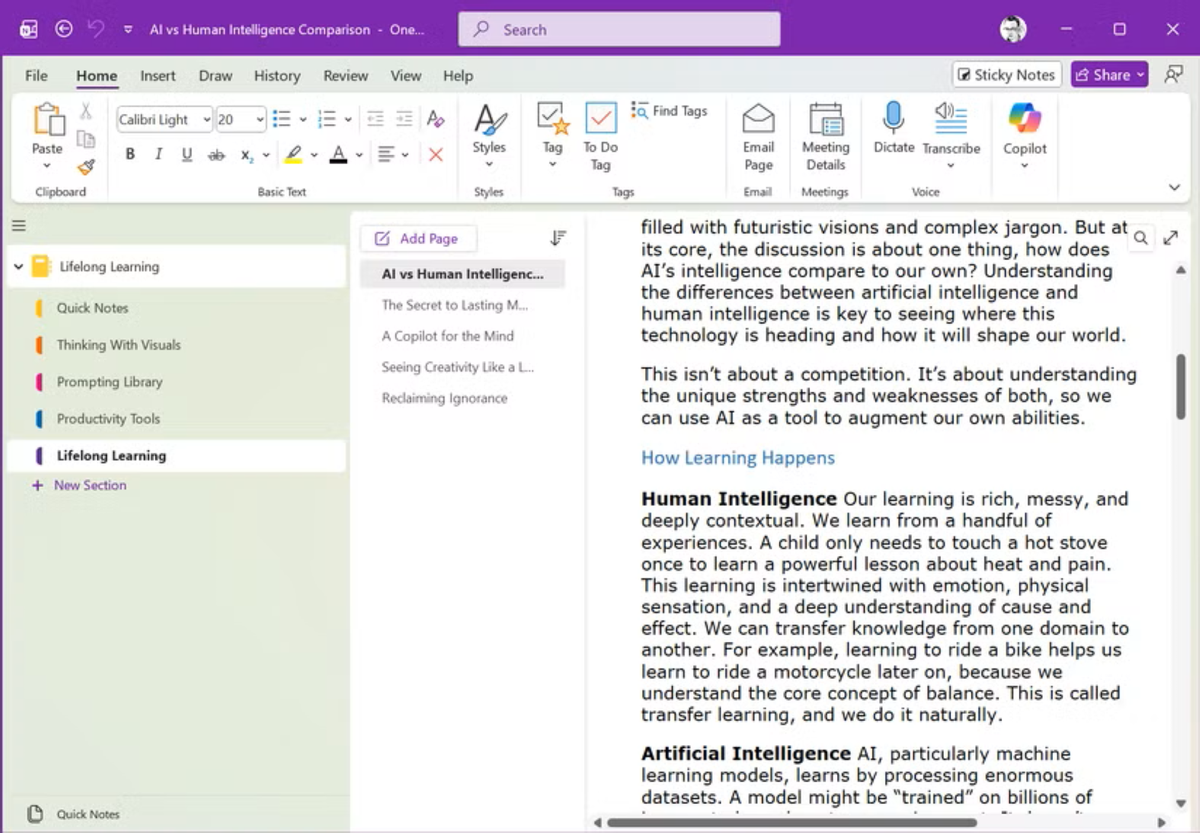Open the Insert ribbon tab
The width and height of the screenshot is (1200, 833).
(158, 76)
